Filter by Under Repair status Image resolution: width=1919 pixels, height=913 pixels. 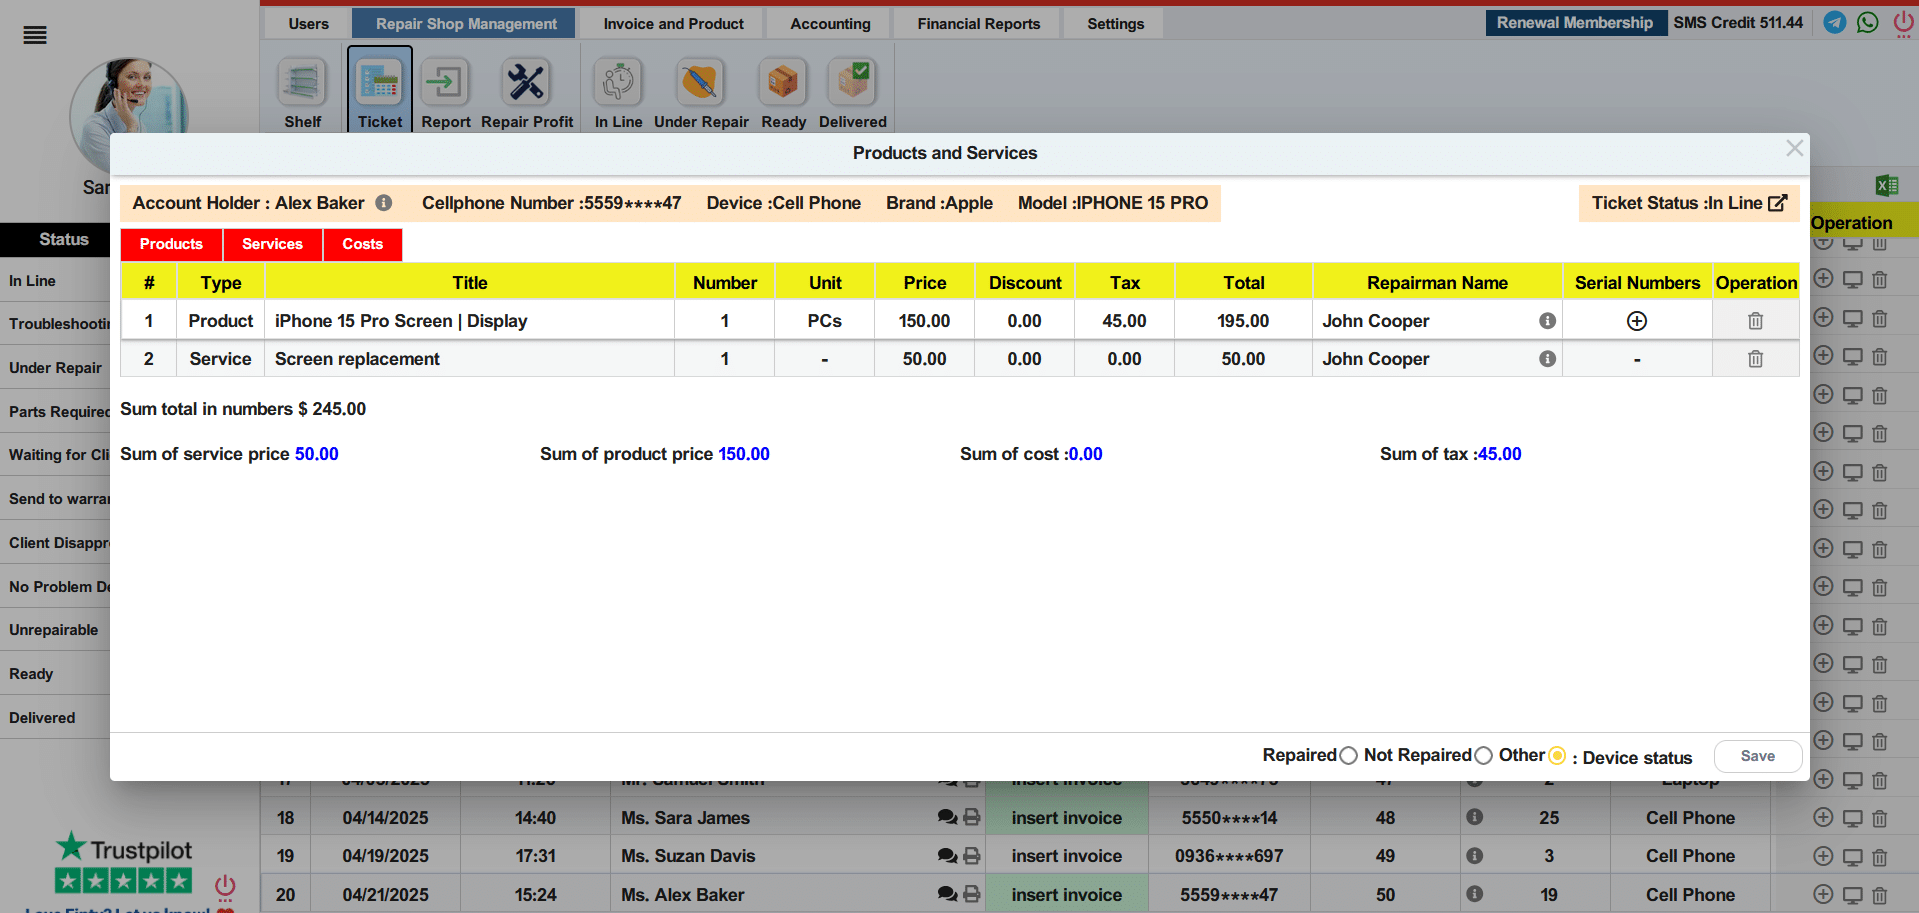(x=55, y=368)
